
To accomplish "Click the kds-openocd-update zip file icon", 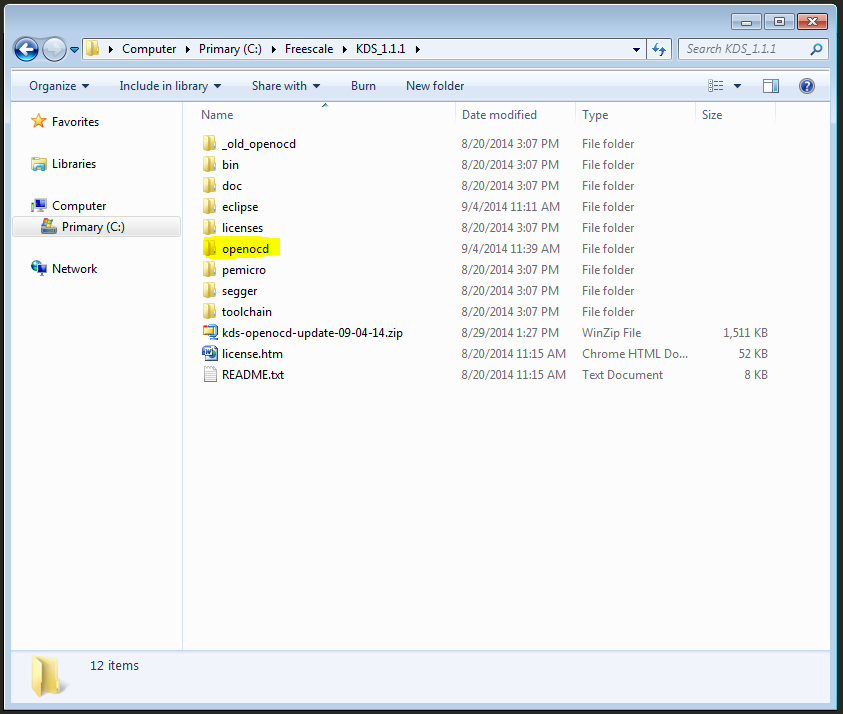I will [210, 332].
